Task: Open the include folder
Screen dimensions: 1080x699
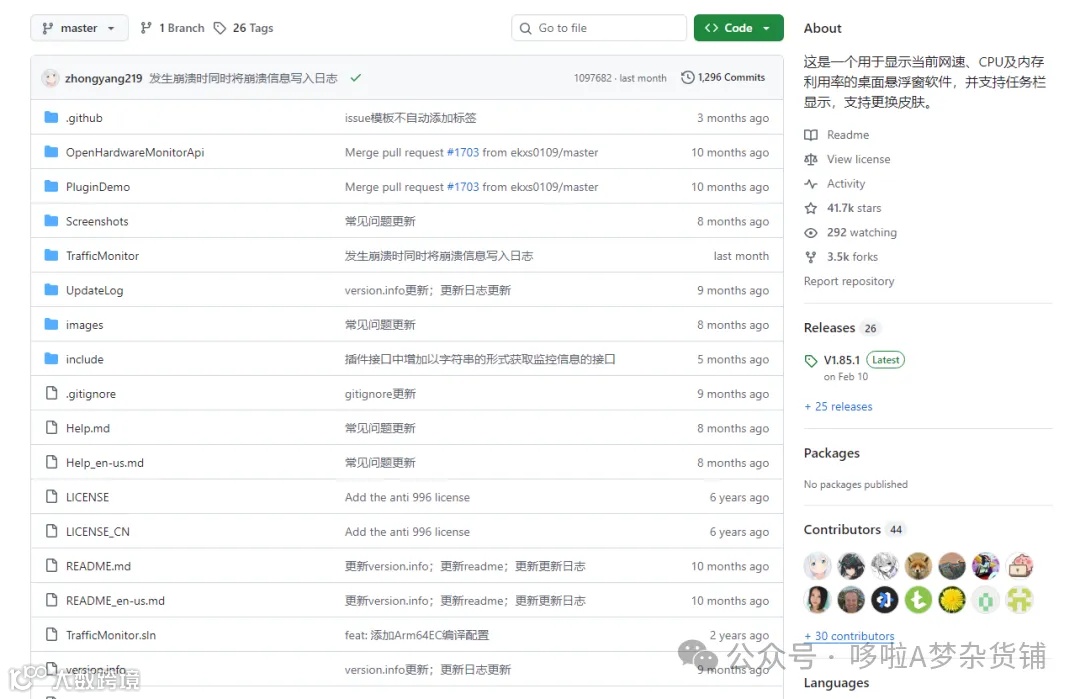Action: [x=85, y=359]
